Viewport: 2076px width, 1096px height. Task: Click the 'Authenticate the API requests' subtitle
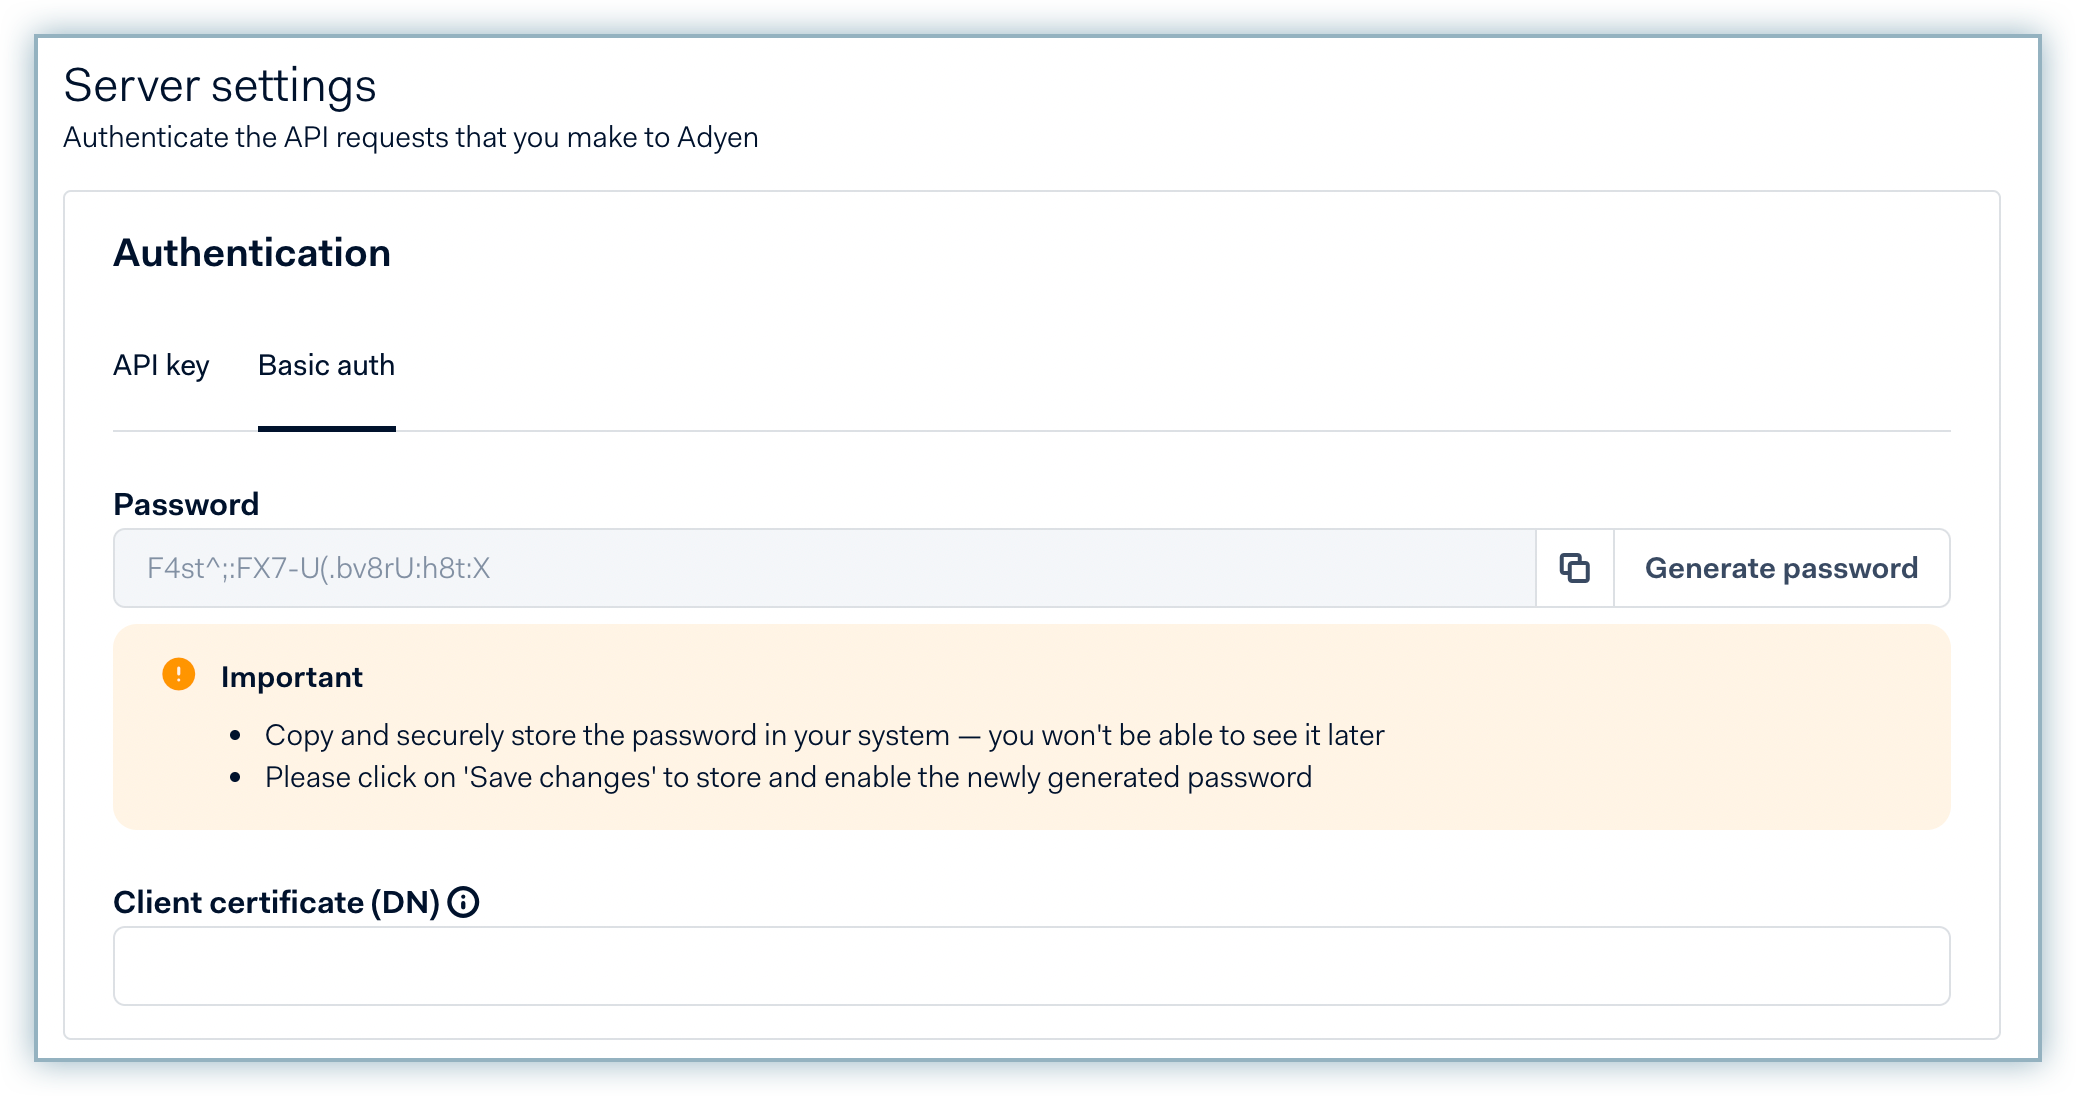(x=410, y=137)
